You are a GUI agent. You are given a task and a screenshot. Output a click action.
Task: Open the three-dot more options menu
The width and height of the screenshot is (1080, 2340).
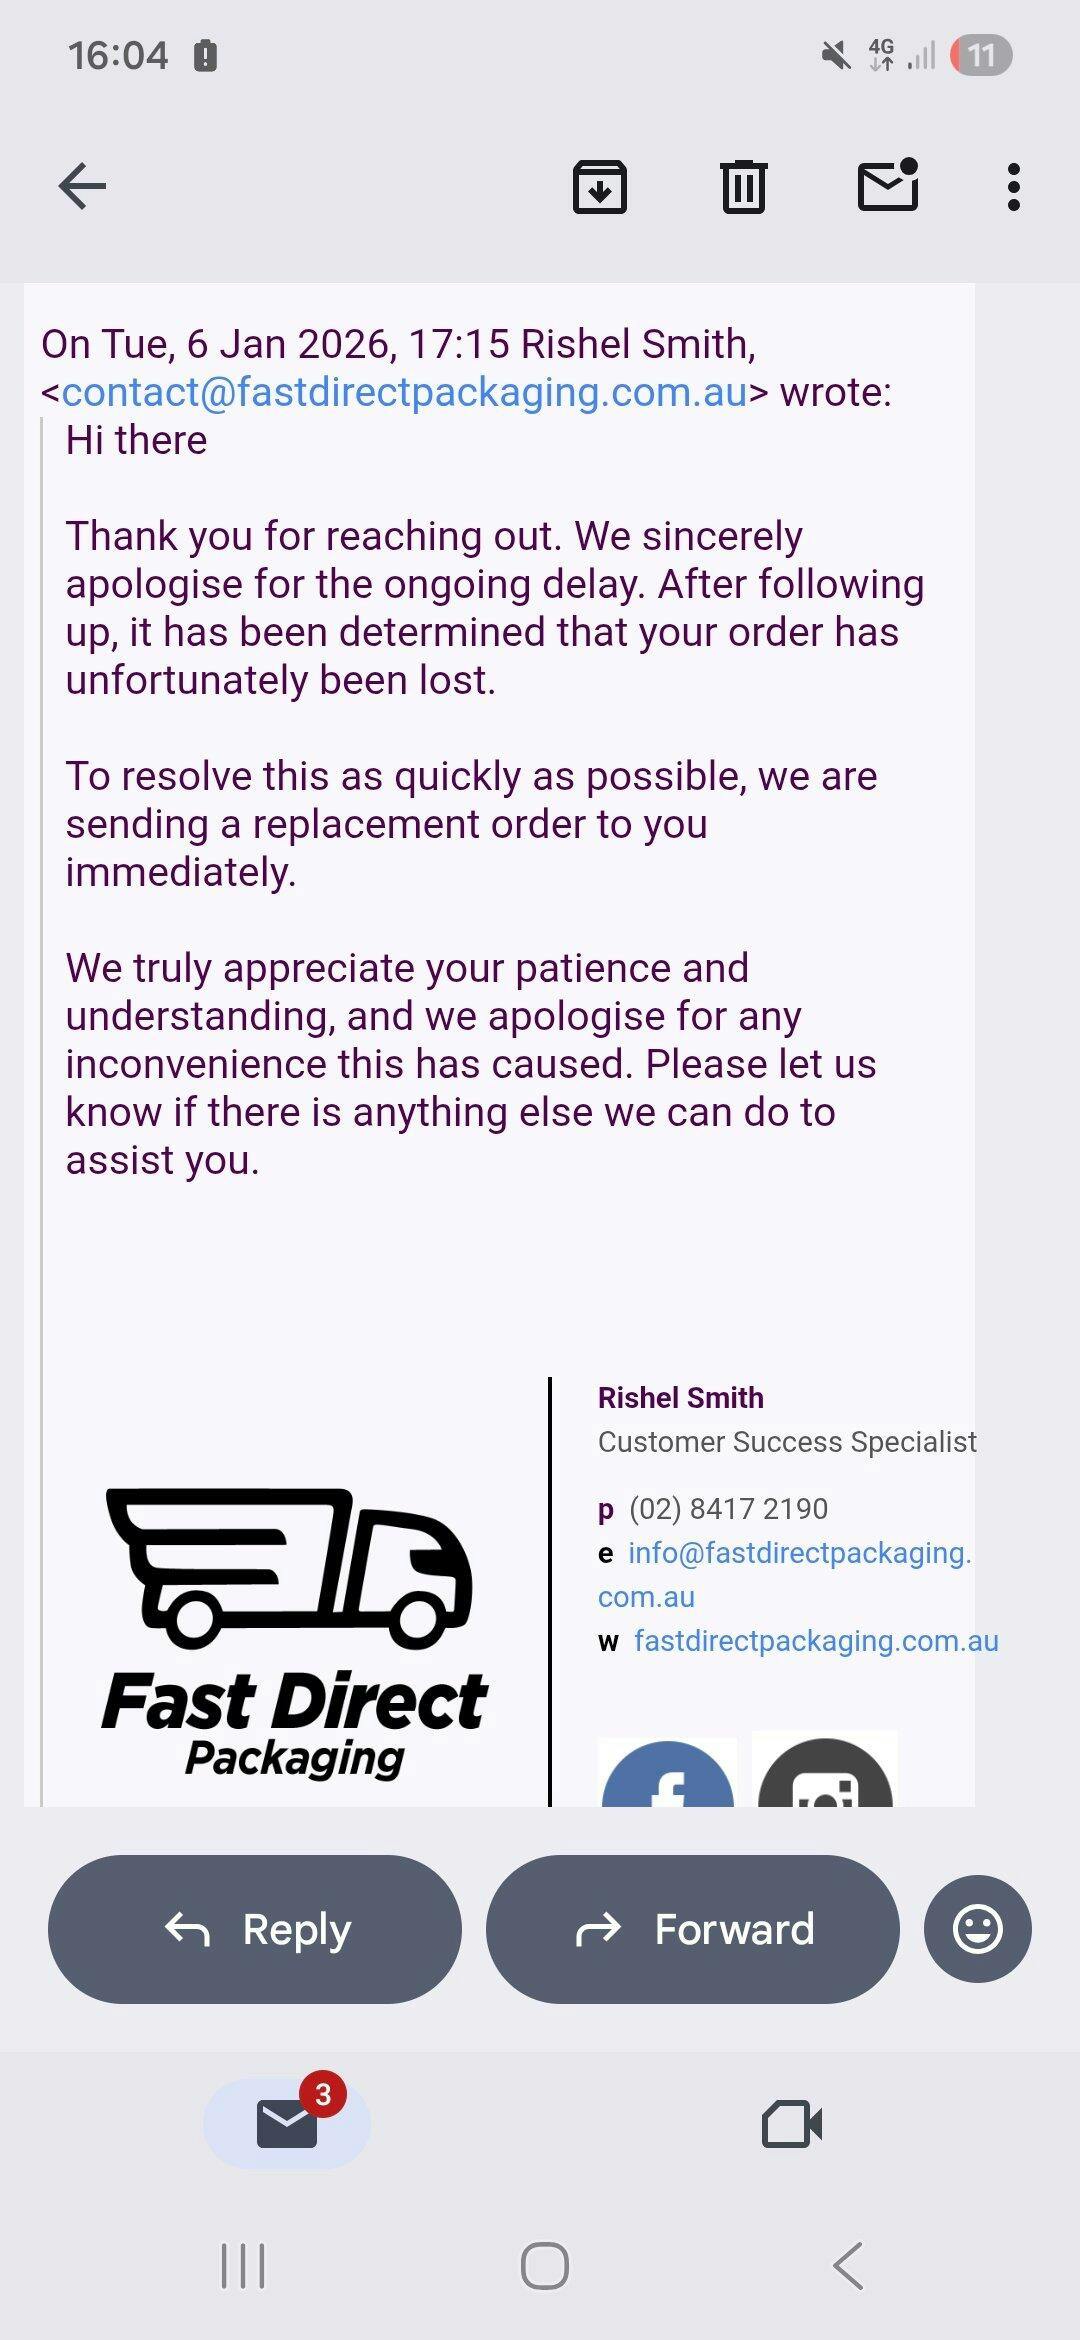(x=1014, y=186)
